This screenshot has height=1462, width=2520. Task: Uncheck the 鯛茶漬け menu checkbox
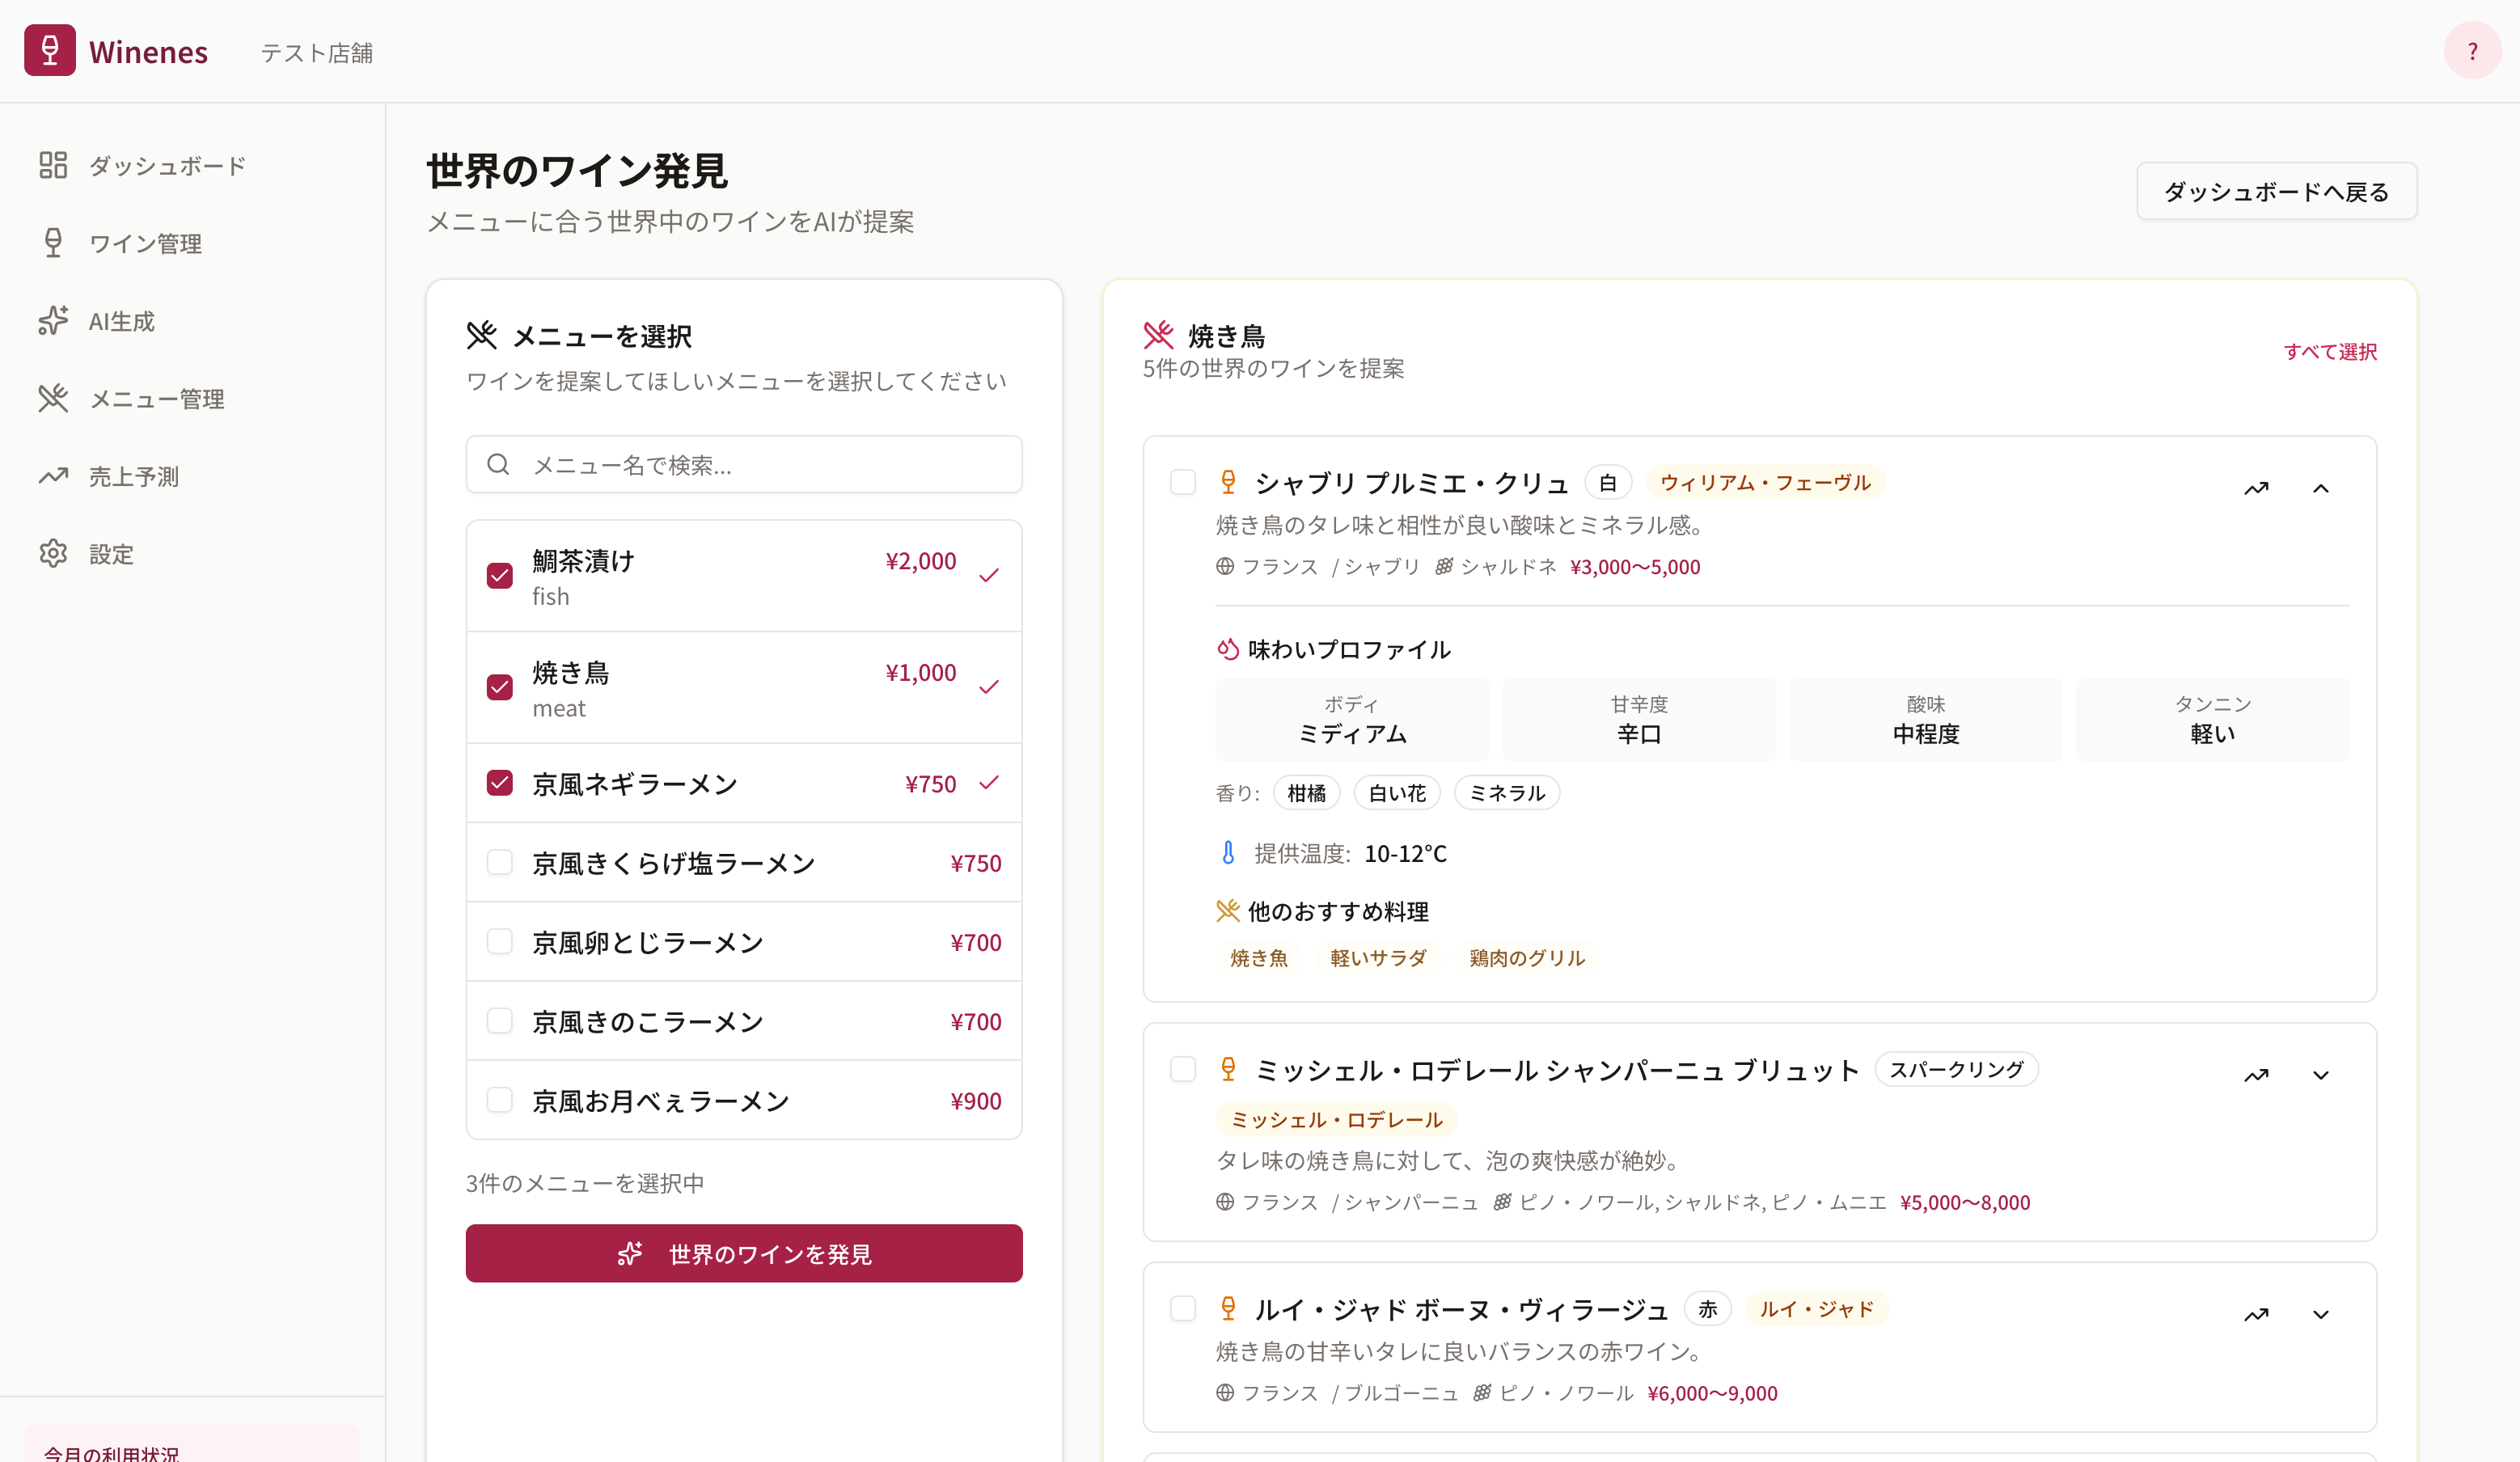tap(500, 575)
